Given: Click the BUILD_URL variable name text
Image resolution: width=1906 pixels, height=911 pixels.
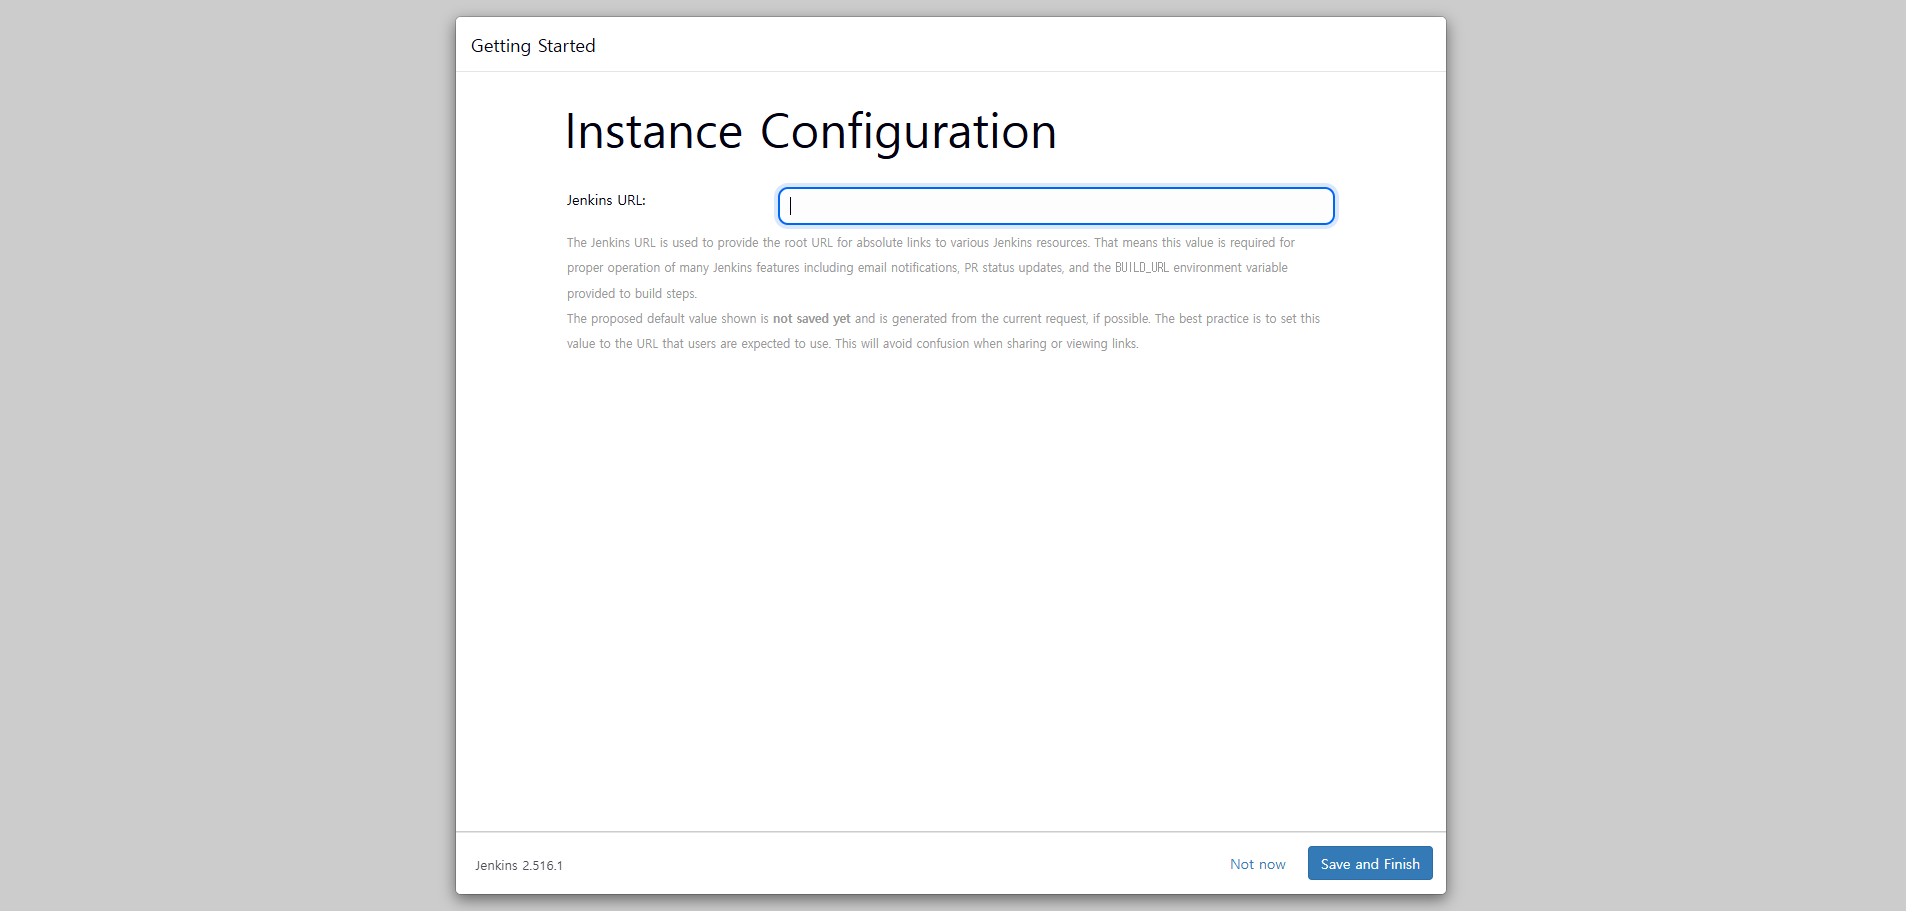Looking at the screenshot, I should tap(1142, 268).
